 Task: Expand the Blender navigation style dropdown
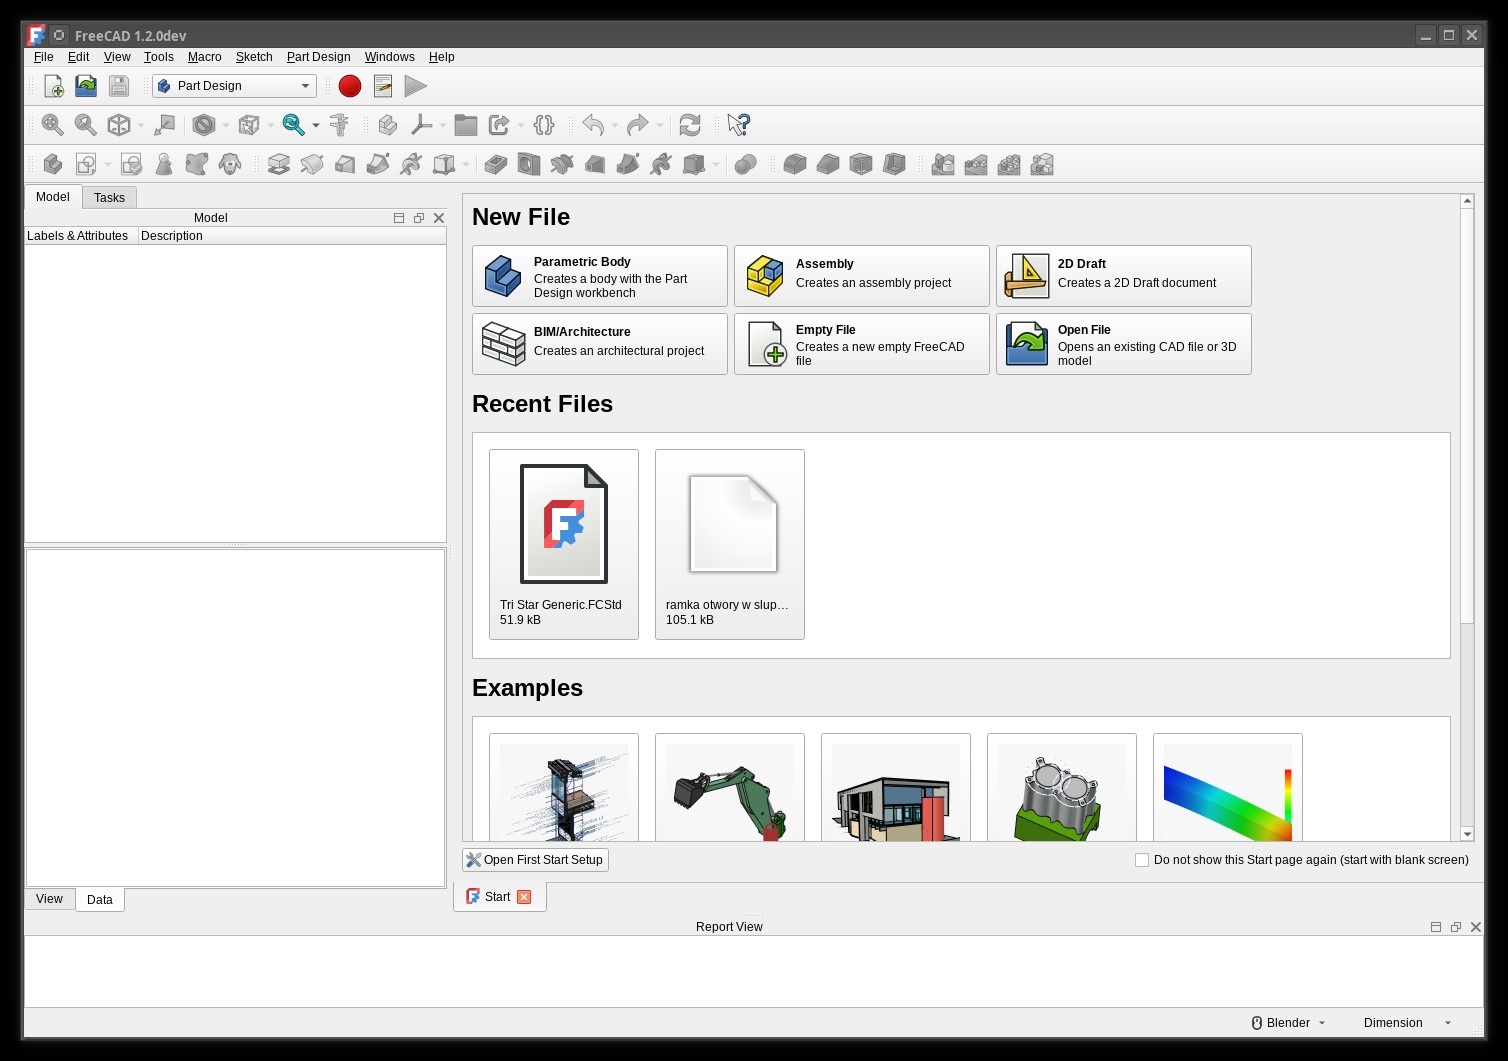pos(1289,1023)
